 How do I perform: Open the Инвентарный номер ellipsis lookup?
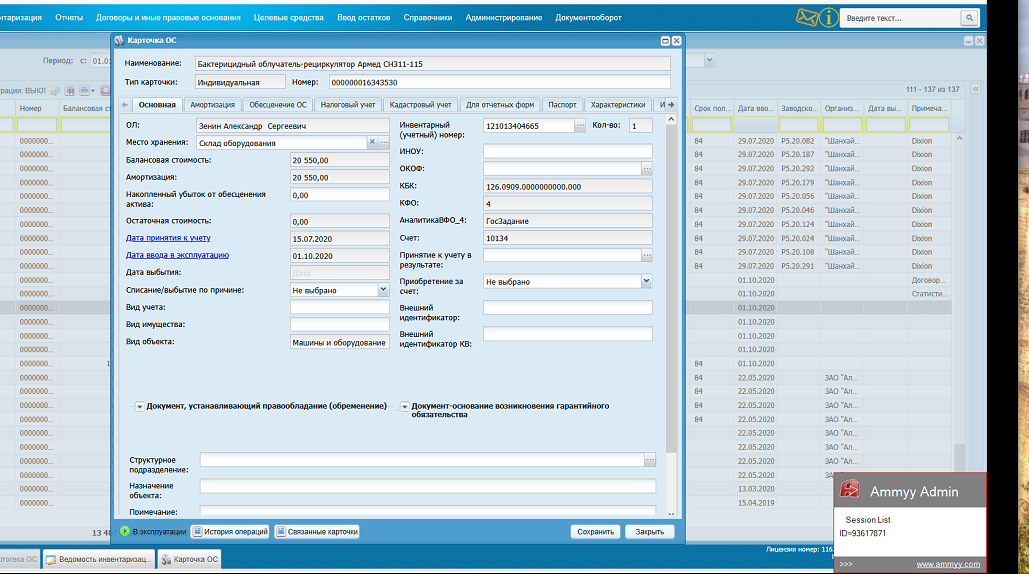580,126
